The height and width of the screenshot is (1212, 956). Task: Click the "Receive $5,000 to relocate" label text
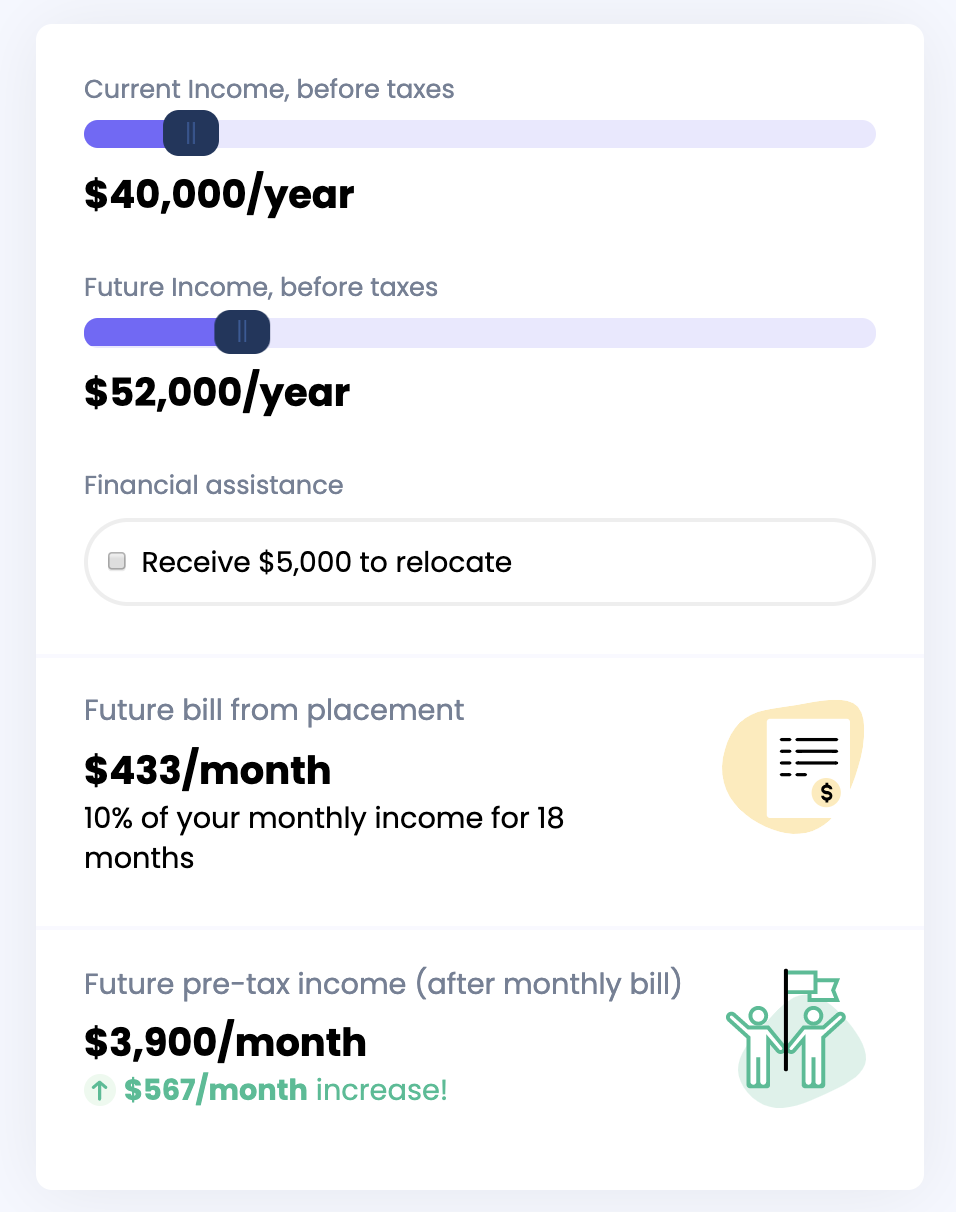[x=326, y=562]
